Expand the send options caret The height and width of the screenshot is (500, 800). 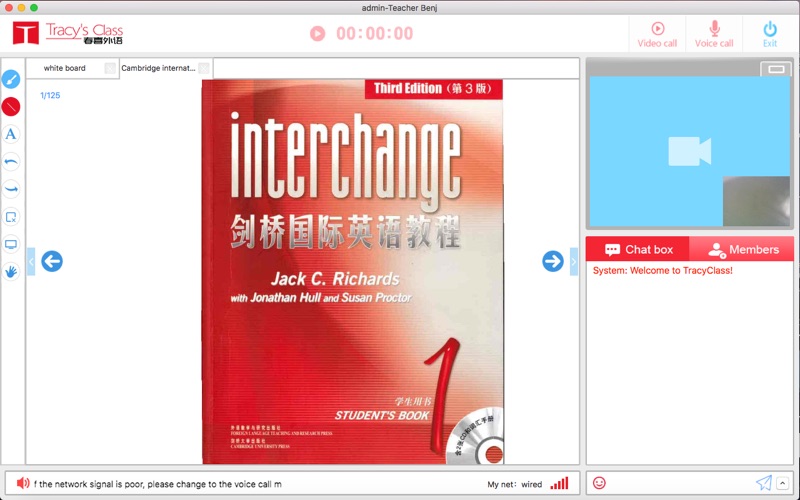[783, 483]
